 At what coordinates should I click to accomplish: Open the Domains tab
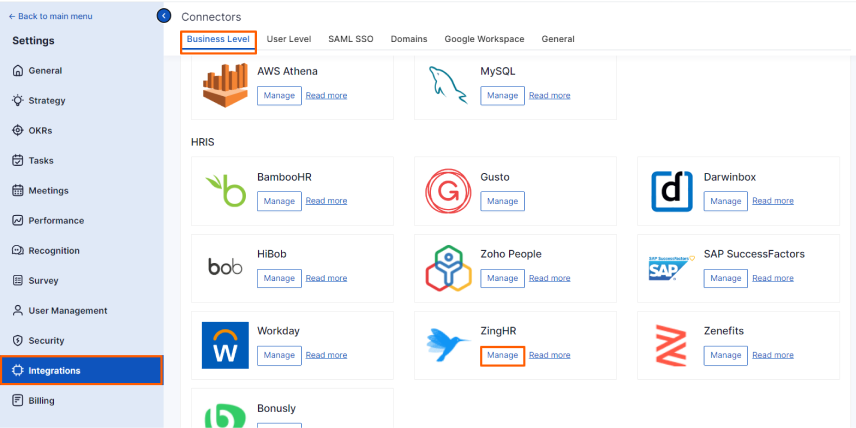click(x=409, y=39)
